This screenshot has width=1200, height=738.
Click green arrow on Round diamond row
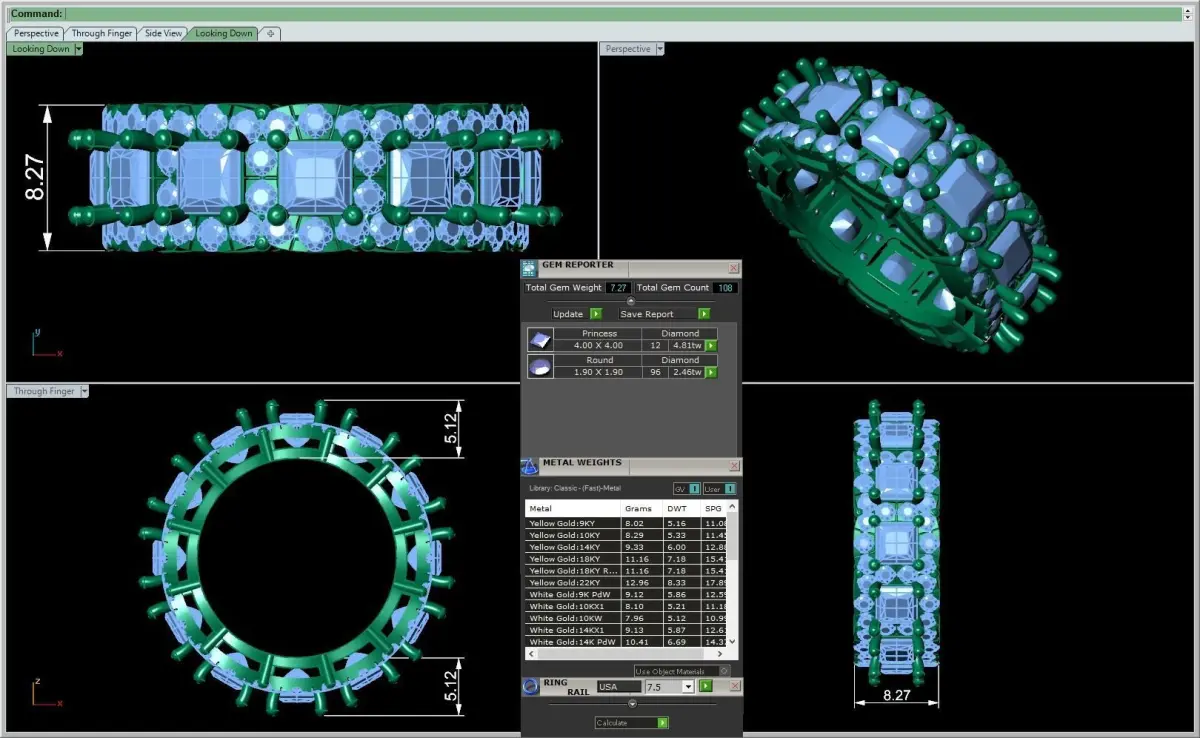point(711,372)
